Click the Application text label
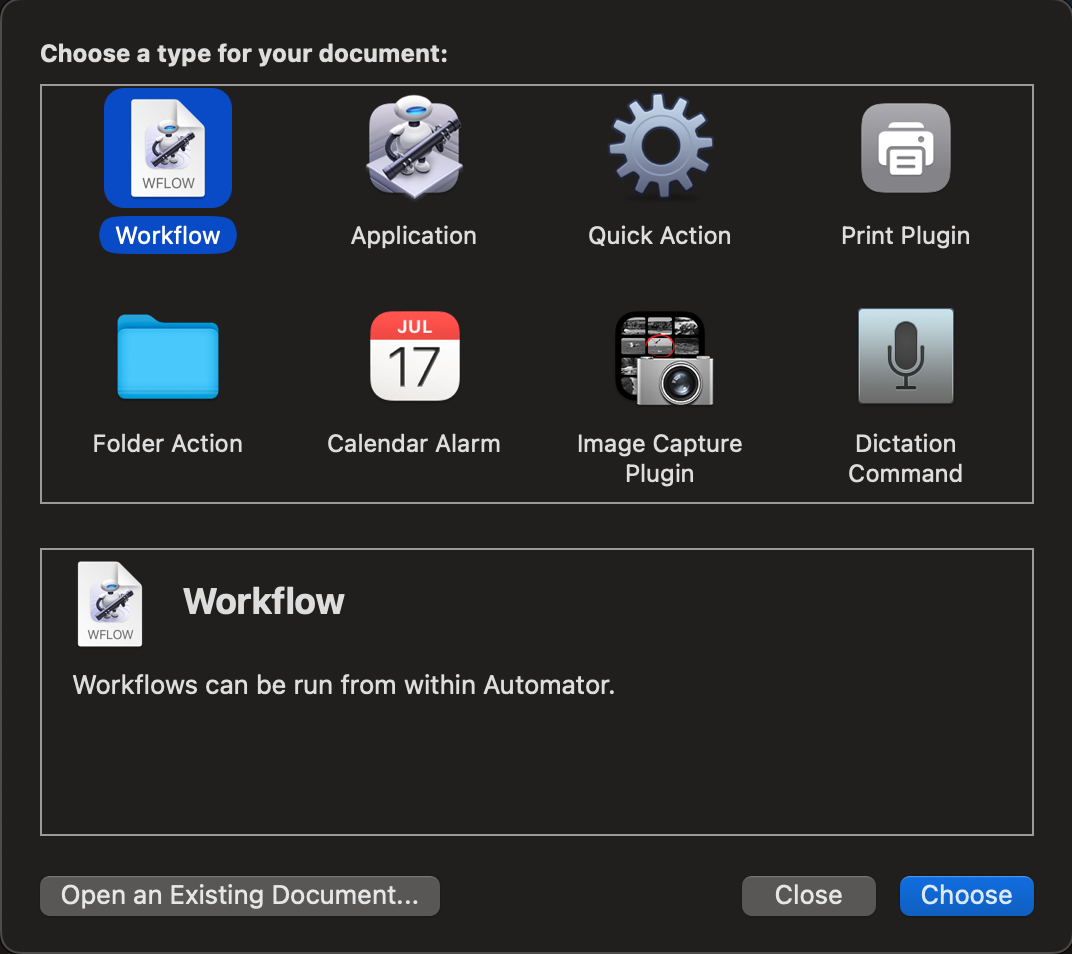Screen dimensions: 1072x954 tap(413, 236)
